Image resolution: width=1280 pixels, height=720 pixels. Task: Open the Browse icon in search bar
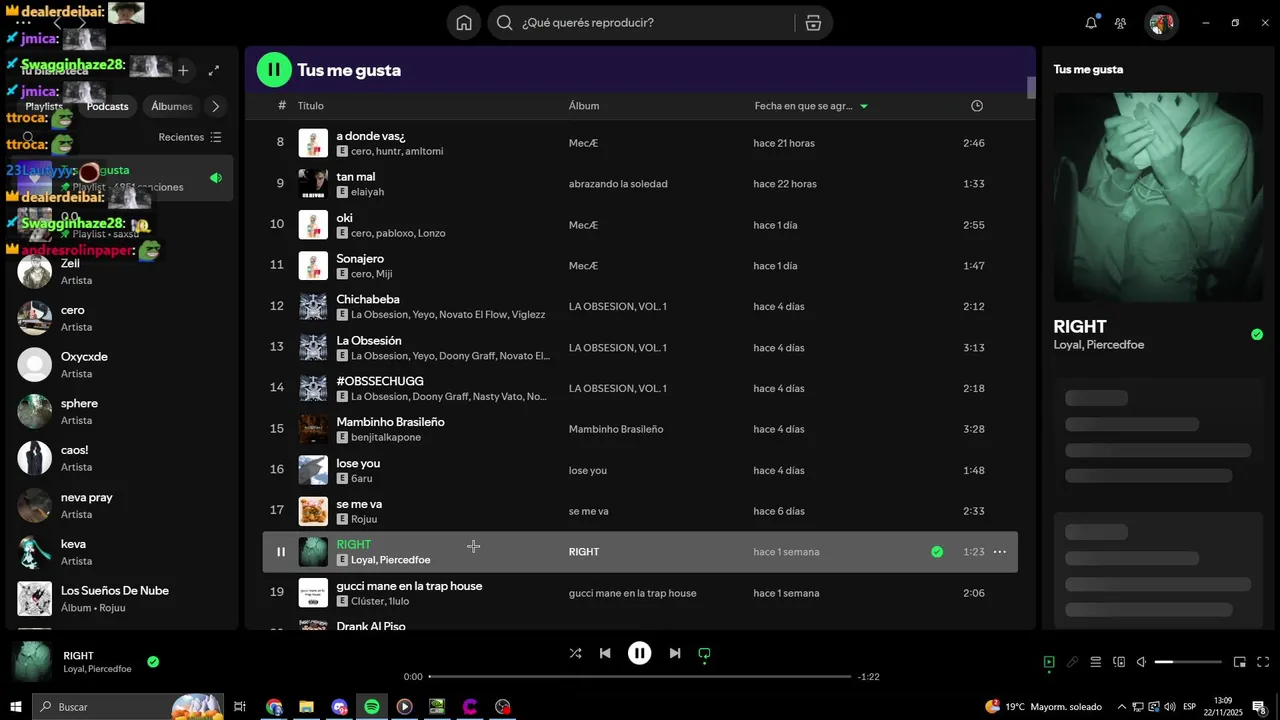[x=813, y=23]
